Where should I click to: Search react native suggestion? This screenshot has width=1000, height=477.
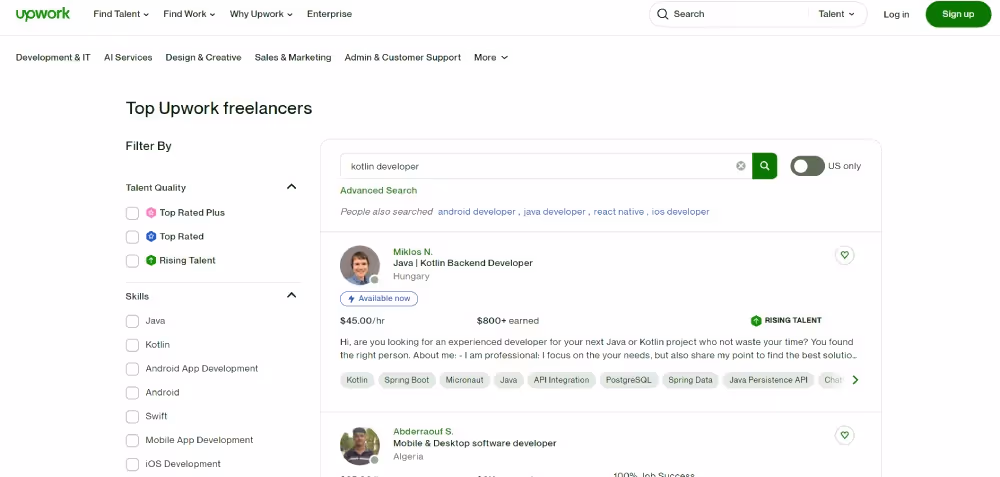point(619,212)
